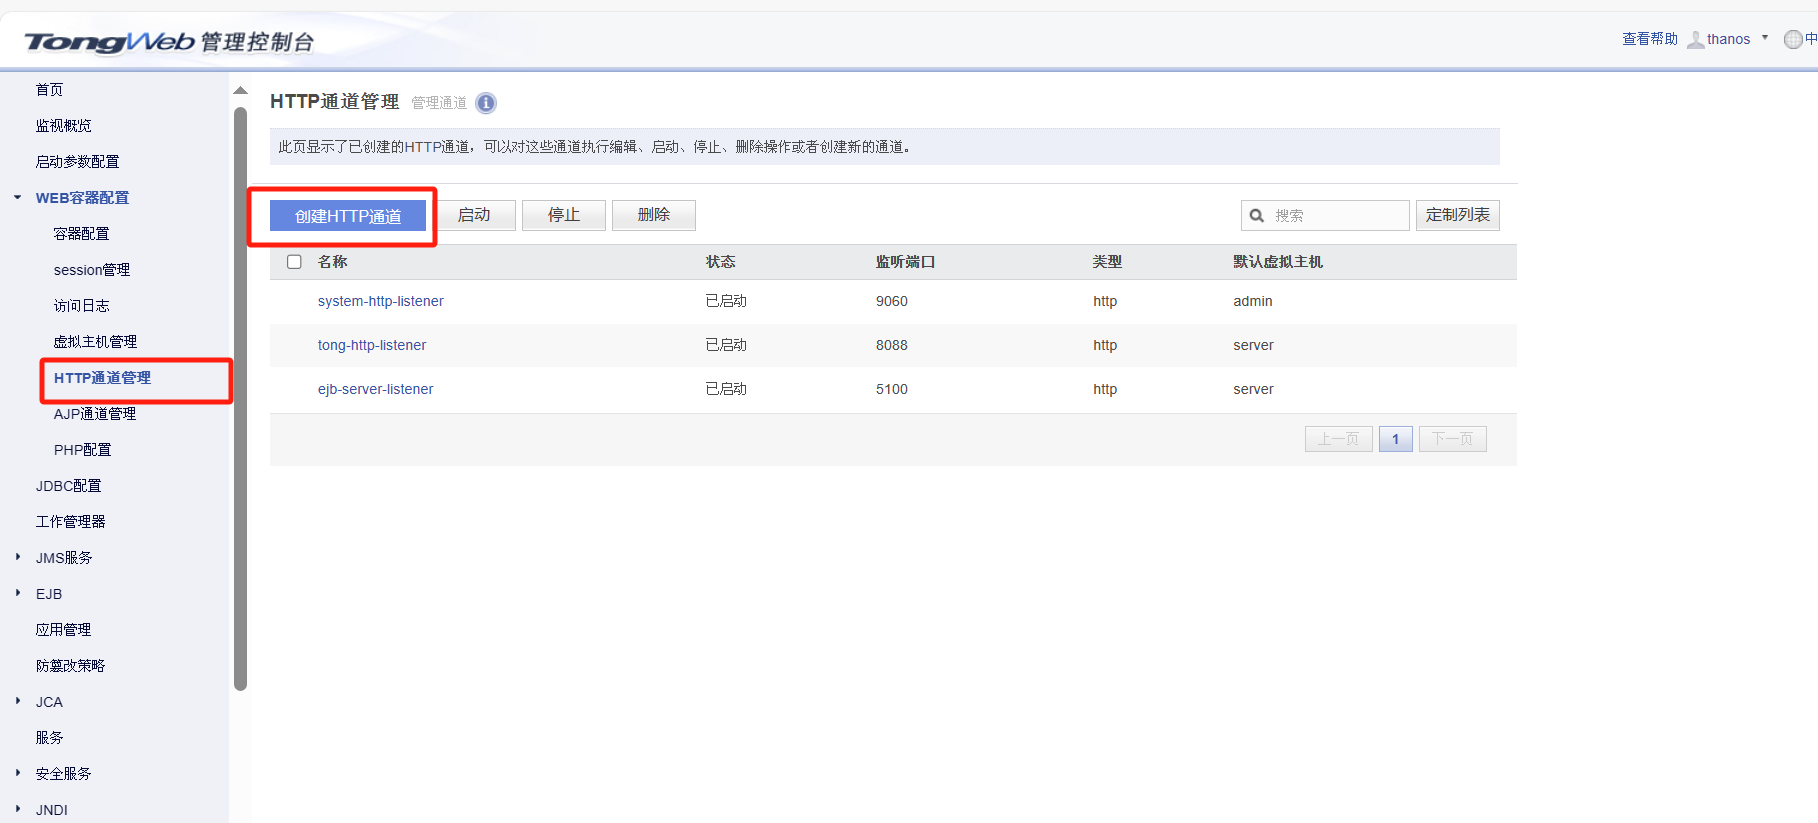Viewport: 1818px width, 823px height.
Task: Expand the JMS服务 menu group
Action: pyautogui.click(x=18, y=558)
